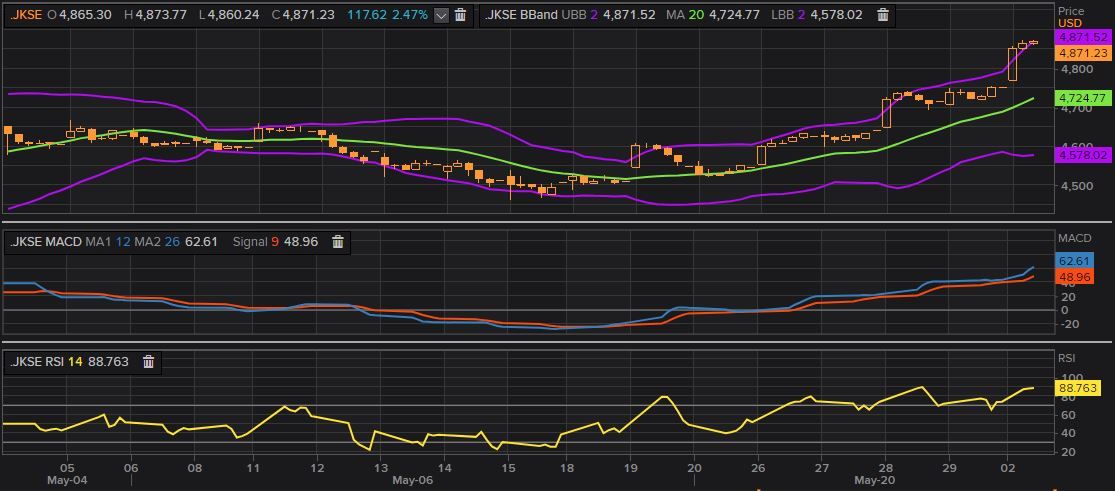Click the 29 date tick on time axis
Screen dimensions: 1115x491
coord(948,468)
